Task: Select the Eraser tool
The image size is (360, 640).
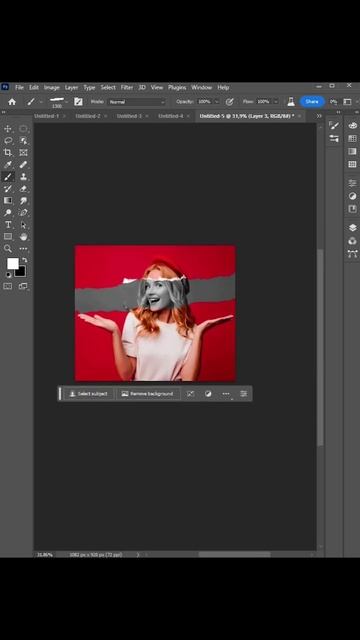Action: point(23,189)
